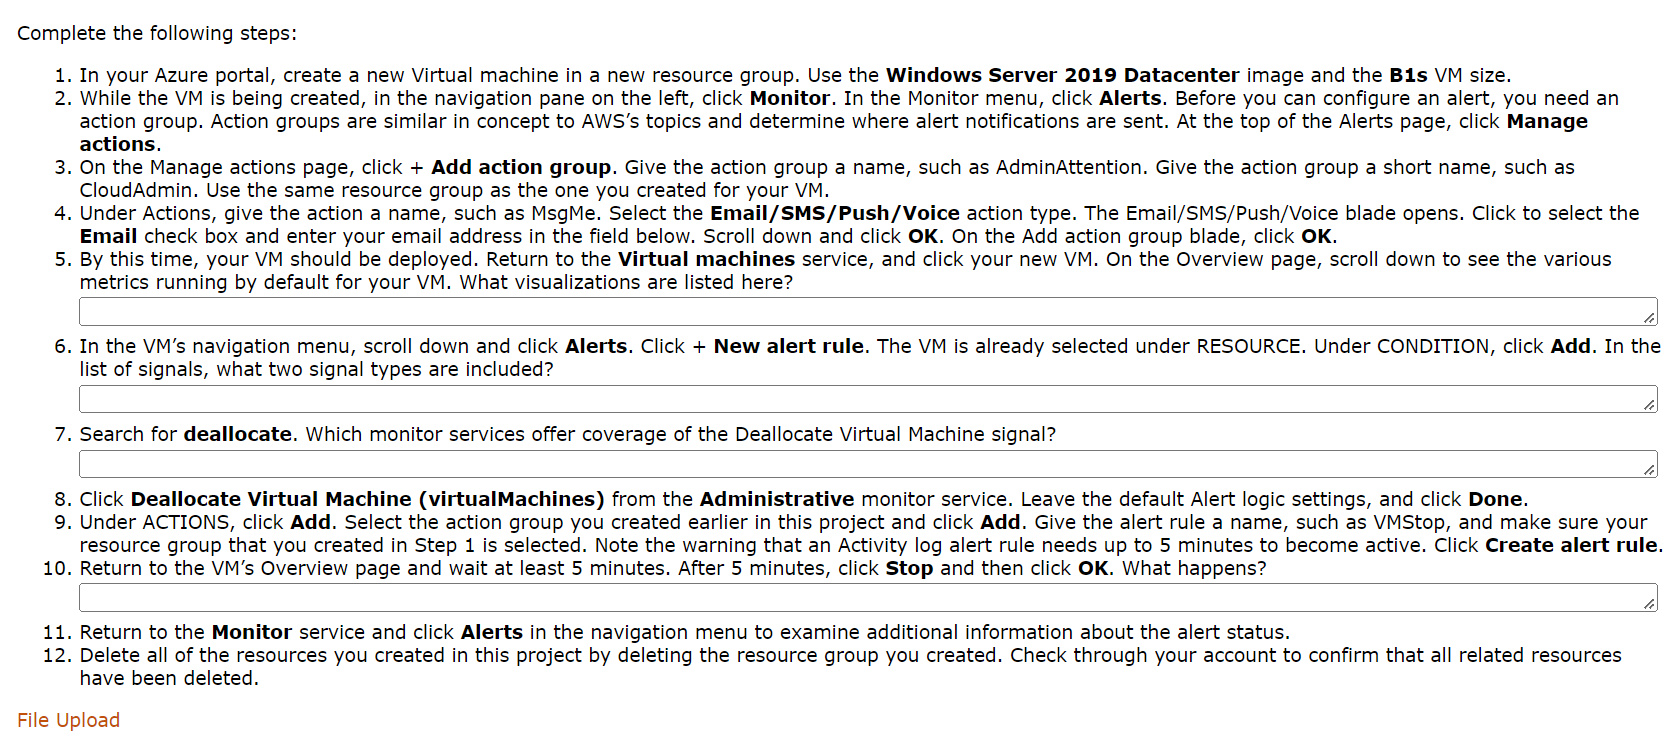Screen dimensions: 1677x742
Task: Click the uppercase 'CONDITION' word in step 6
Action: pyautogui.click(x=1433, y=346)
